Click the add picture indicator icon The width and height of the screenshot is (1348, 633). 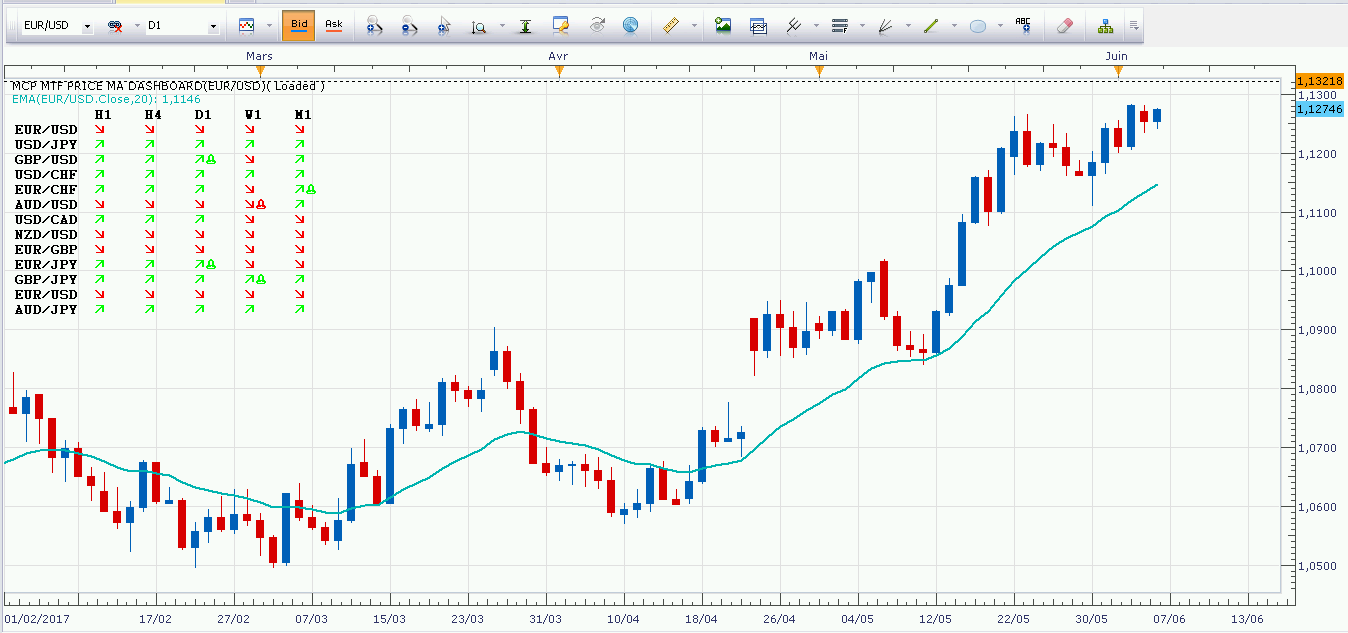tap(723, 25)
